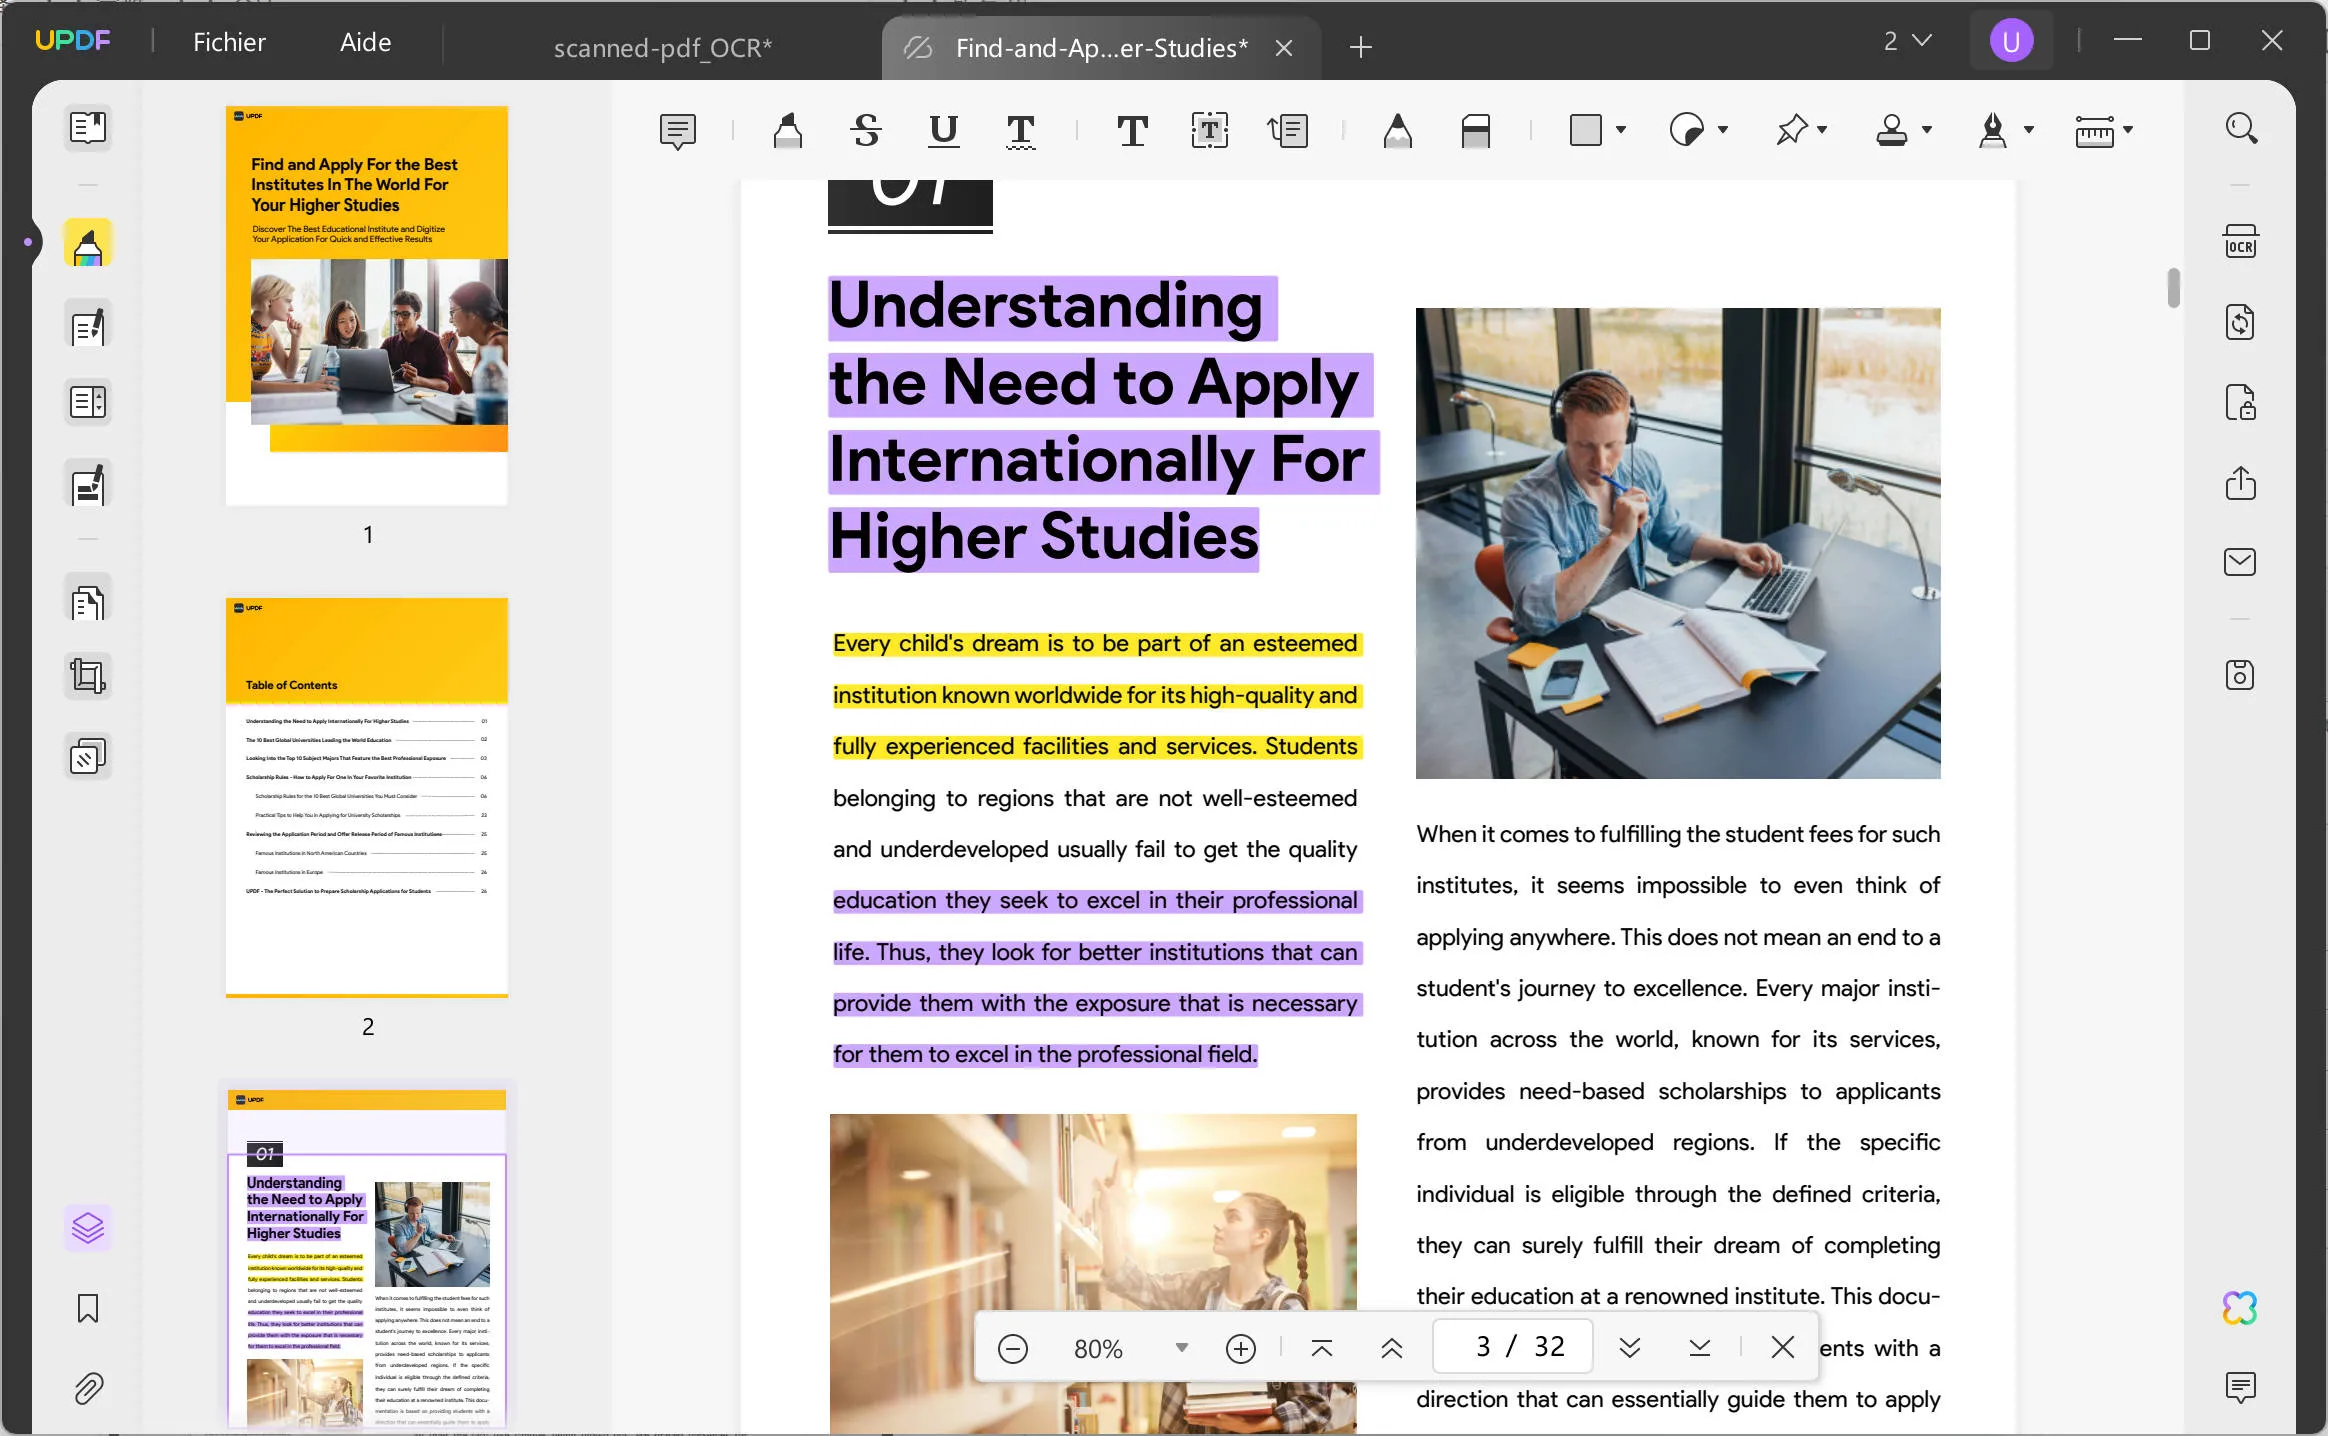The image size is (2328, 1436).
Task: Select the Pencil drawing tool
Action: click(1398, 131)
